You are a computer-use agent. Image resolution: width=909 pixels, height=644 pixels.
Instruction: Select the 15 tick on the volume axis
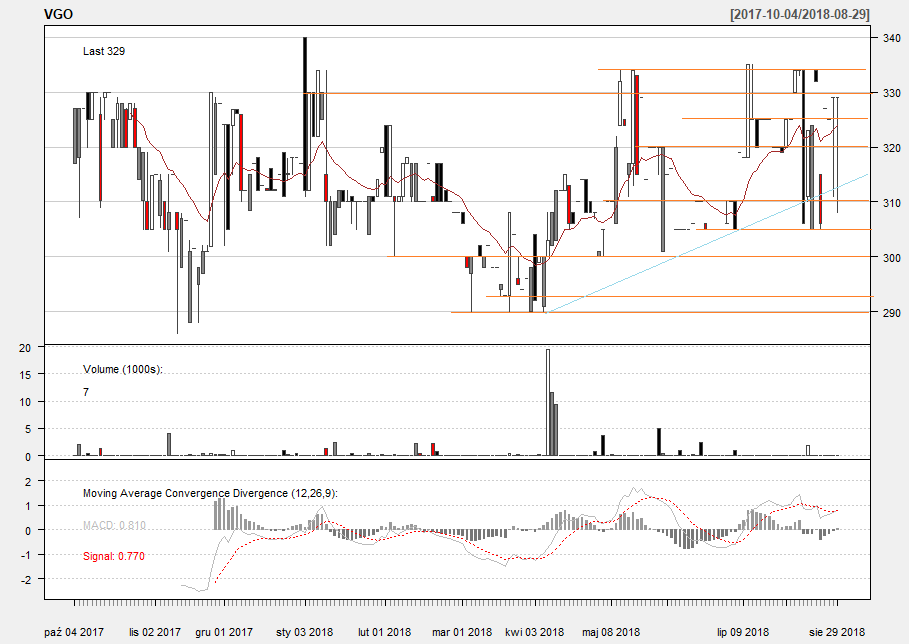pos(25,375)
